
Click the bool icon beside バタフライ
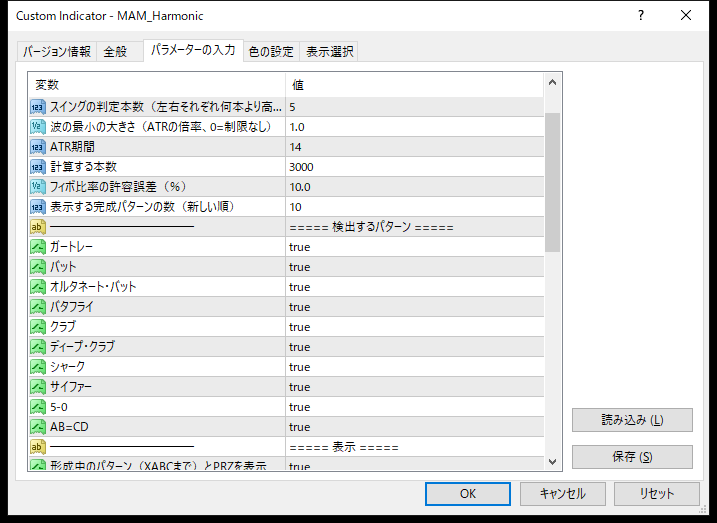click(x=38, y=307)
